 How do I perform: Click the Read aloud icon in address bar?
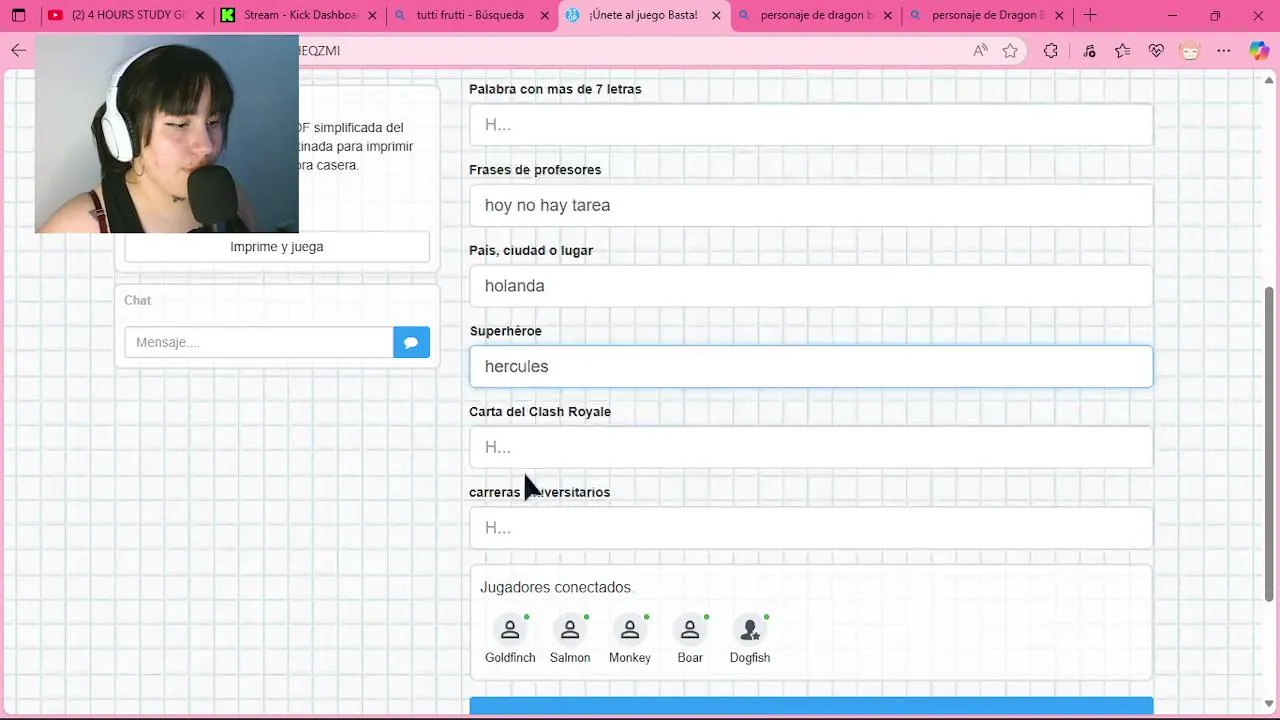[980, 51]
